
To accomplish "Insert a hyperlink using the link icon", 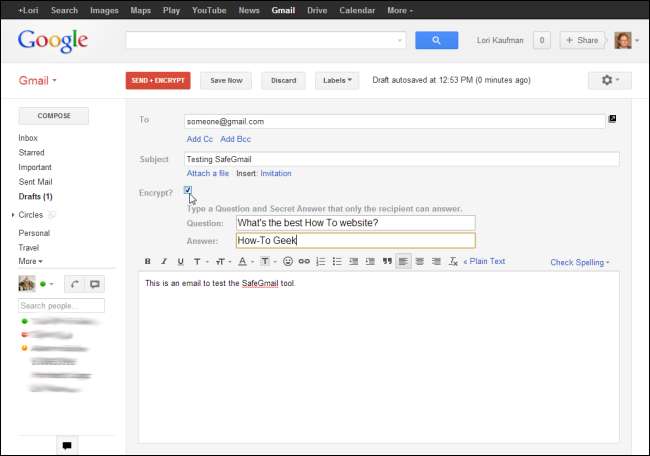I will [x=304, y=262].
